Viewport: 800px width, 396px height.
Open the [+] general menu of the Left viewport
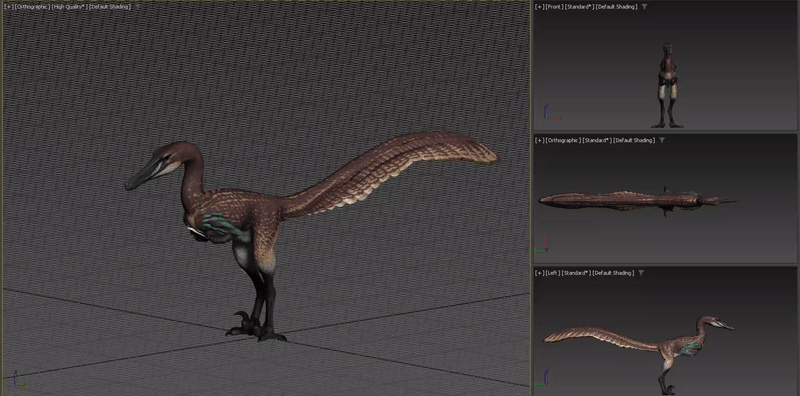pos(539,273)
